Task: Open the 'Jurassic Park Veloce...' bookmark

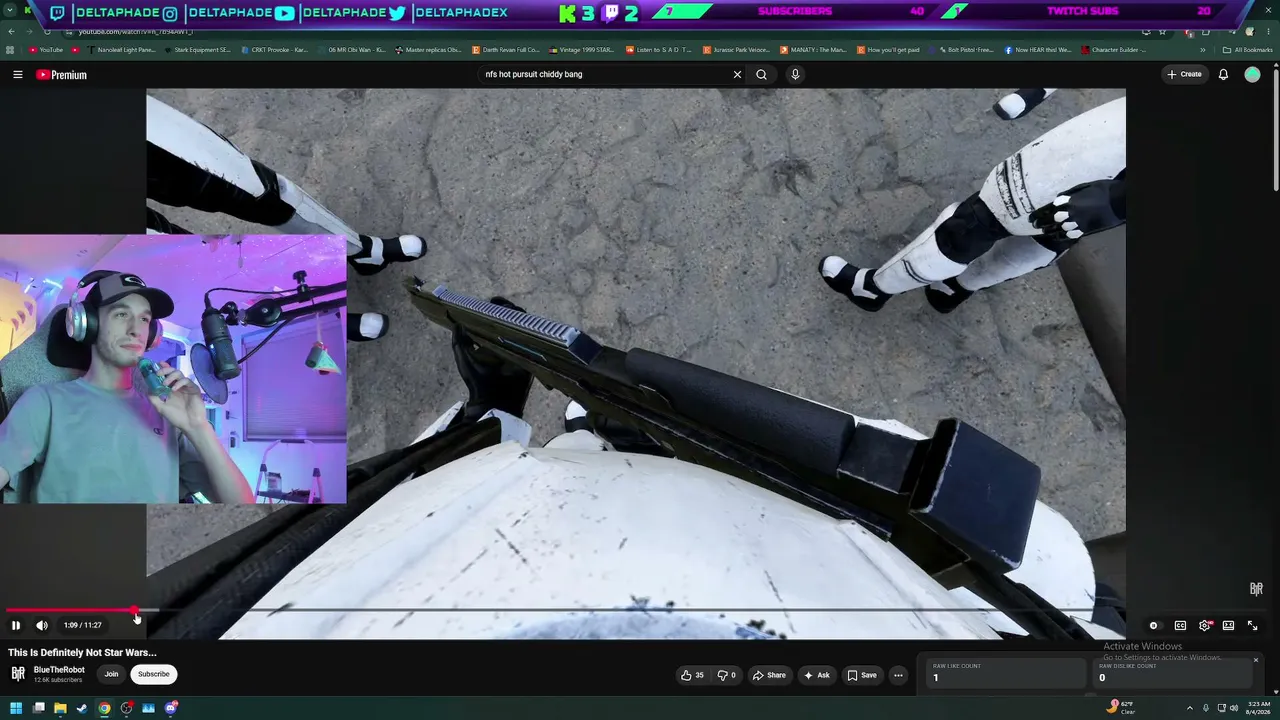Action: pyautogui.click(x=736, y=50)
